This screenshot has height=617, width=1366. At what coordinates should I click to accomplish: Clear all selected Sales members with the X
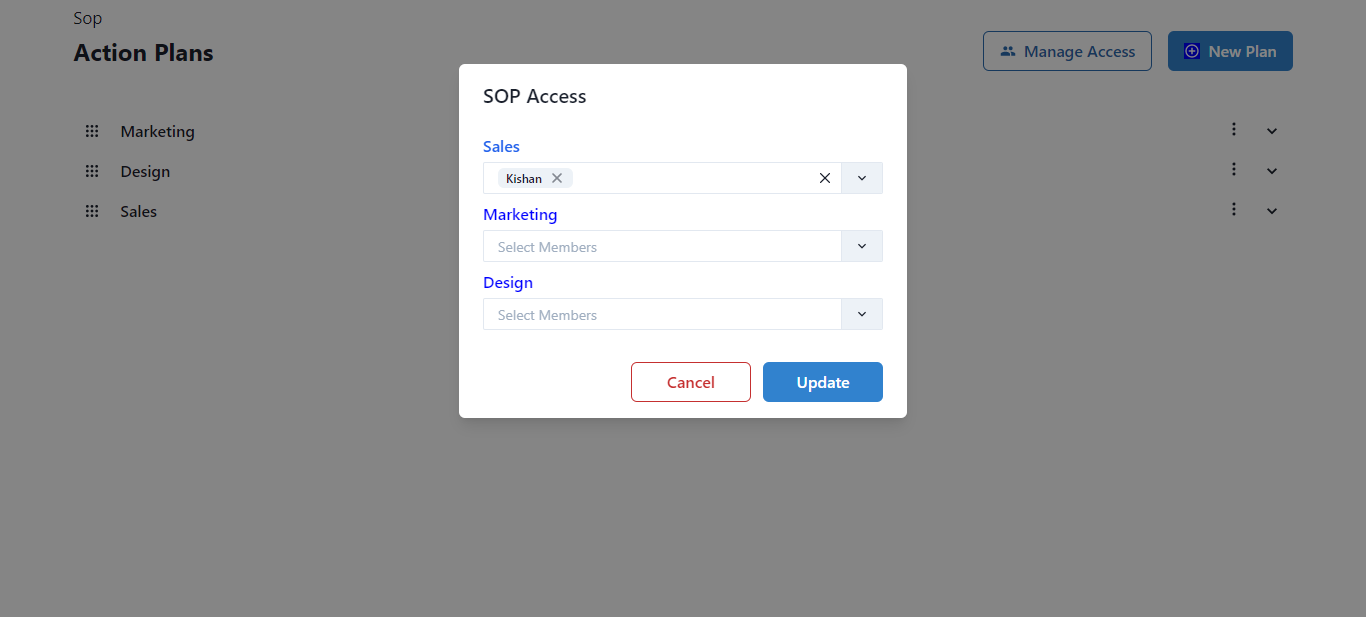point(824,177)
